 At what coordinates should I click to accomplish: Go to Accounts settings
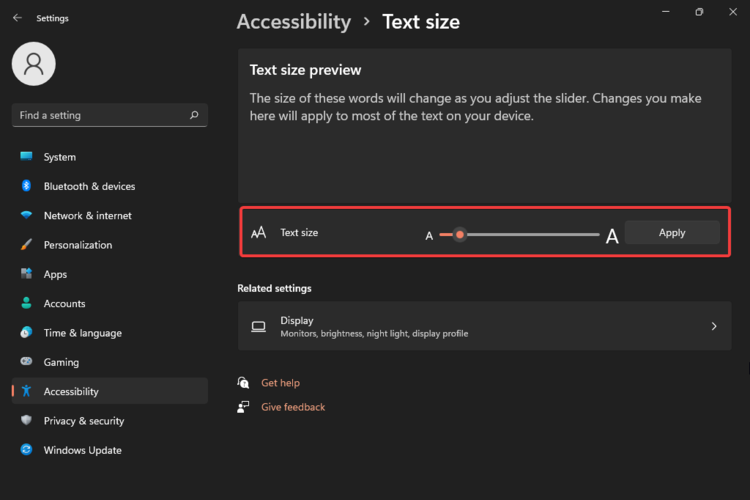(110, 303)
